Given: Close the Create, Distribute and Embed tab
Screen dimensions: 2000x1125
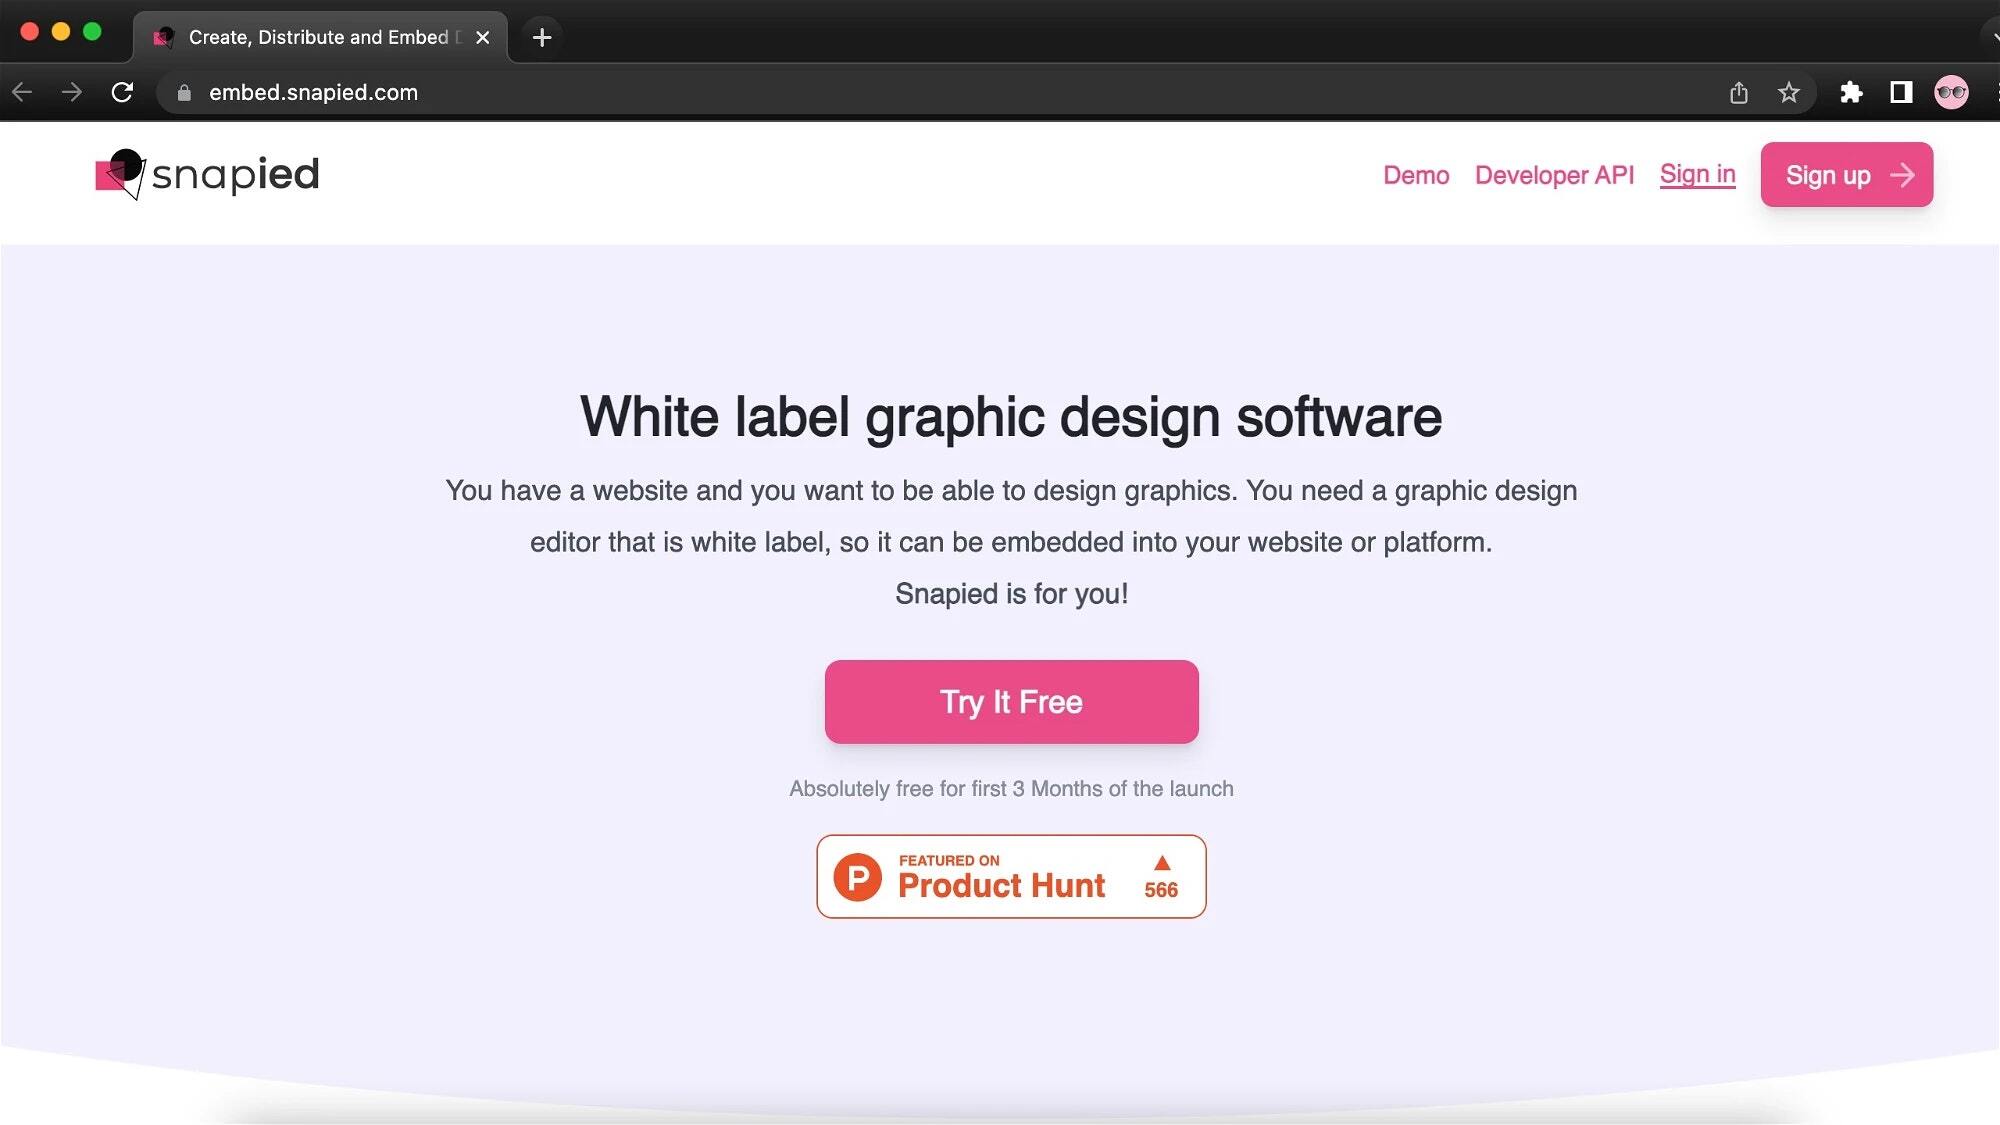Looking at the screenshot, I should [483, 37].
